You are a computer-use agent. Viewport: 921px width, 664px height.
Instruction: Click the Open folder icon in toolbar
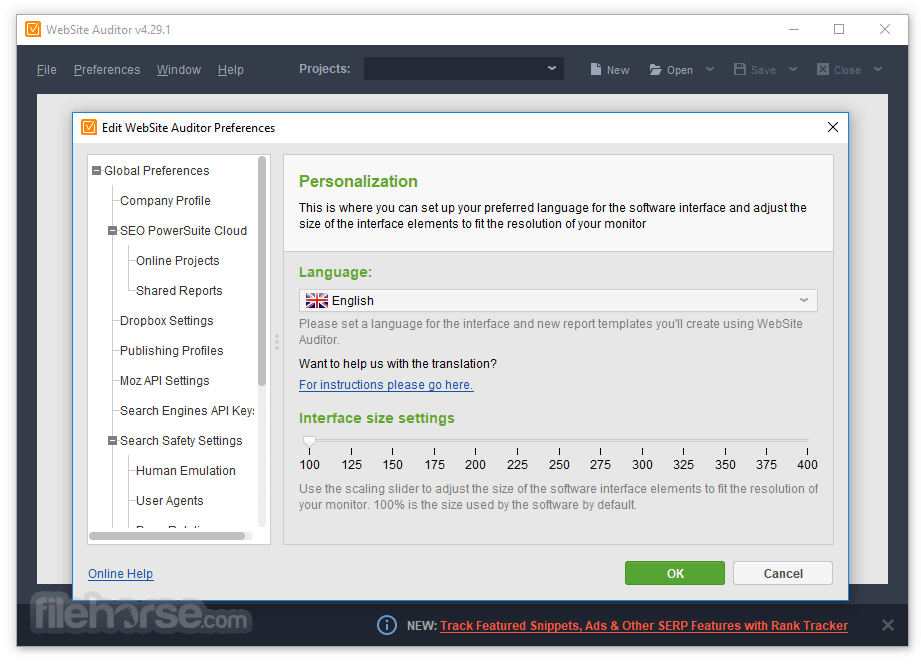coord(655,70)
